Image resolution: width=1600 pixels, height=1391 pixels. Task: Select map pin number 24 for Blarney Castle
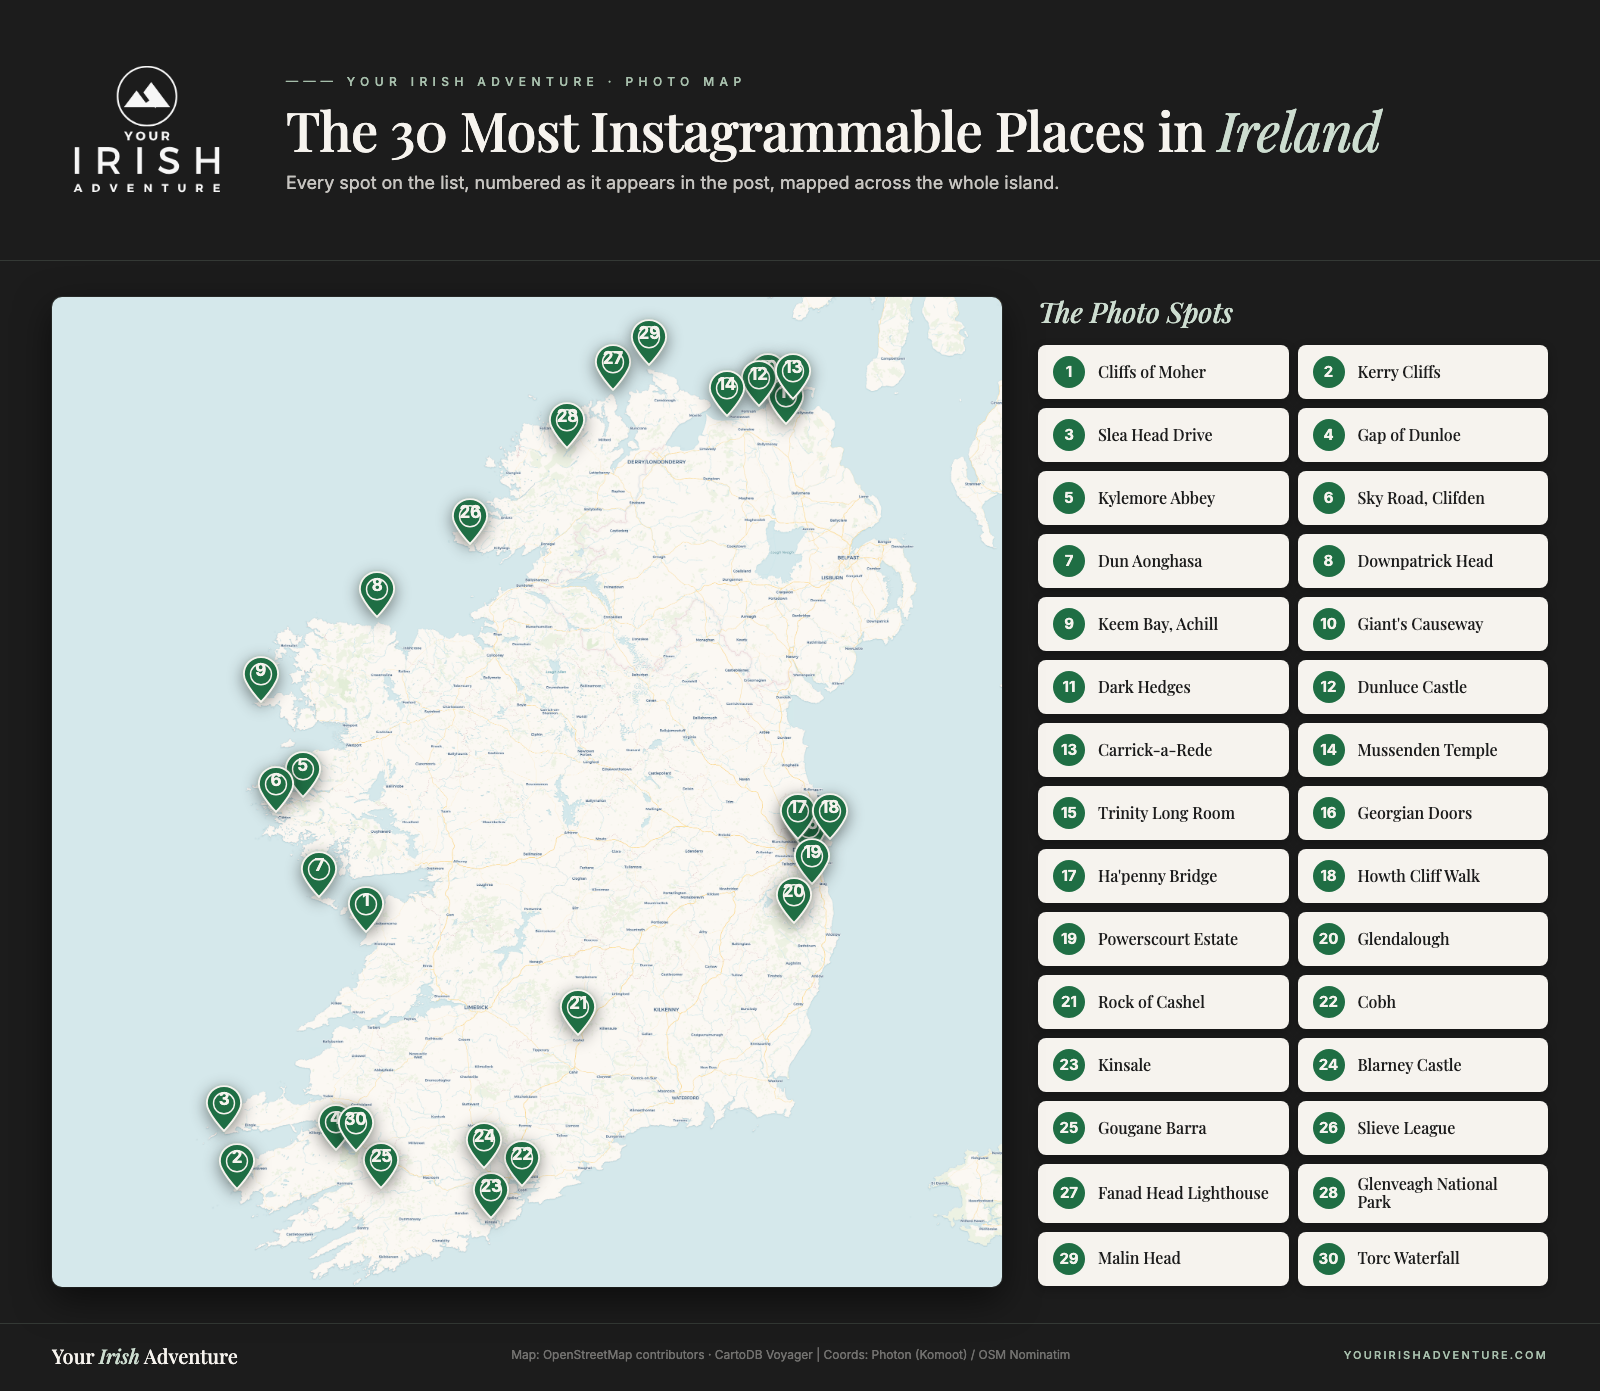pos(484,1143)
